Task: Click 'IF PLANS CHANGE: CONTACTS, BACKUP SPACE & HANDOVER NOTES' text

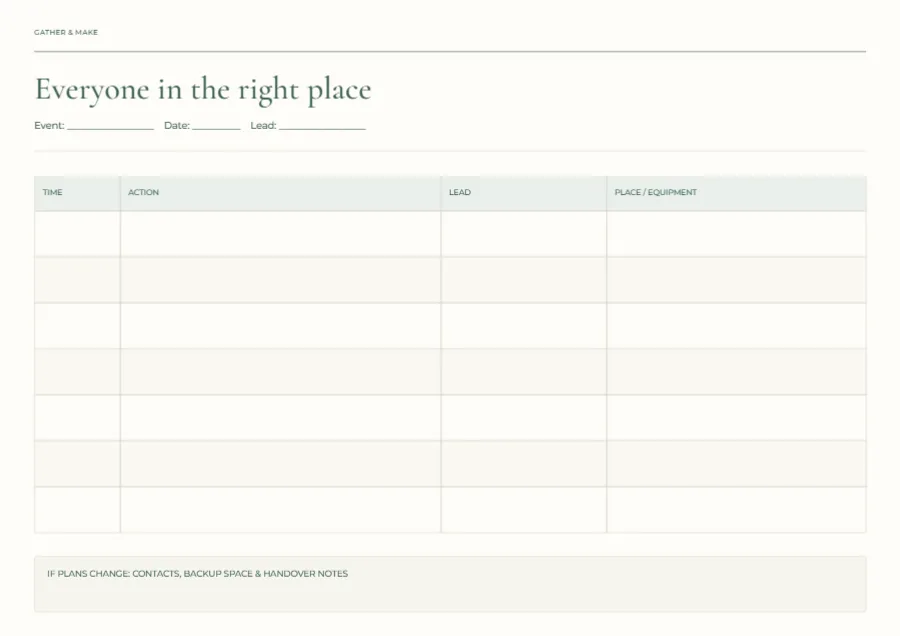Action: click(197, 573)
